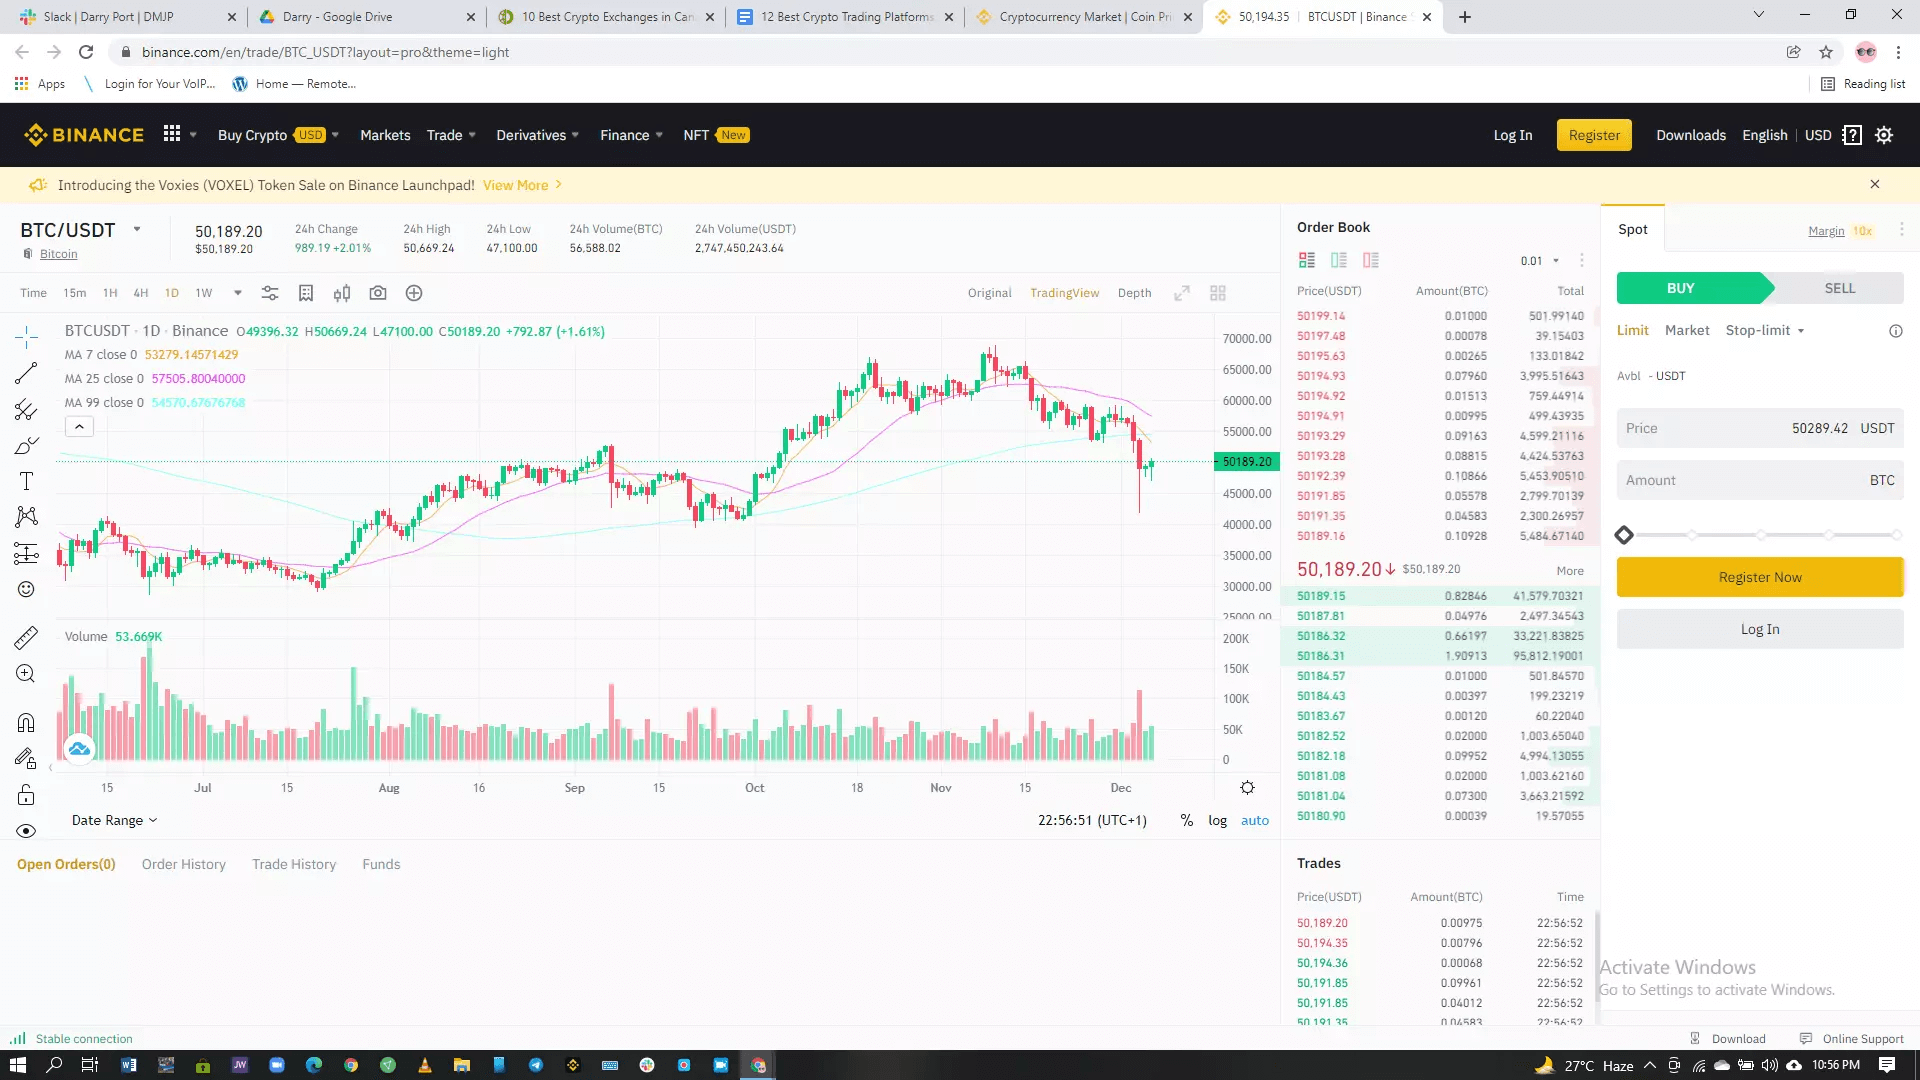Click the add compare plus icon
The height and width of the screenshot is (1080, 1920).
(x=414, y=293)
